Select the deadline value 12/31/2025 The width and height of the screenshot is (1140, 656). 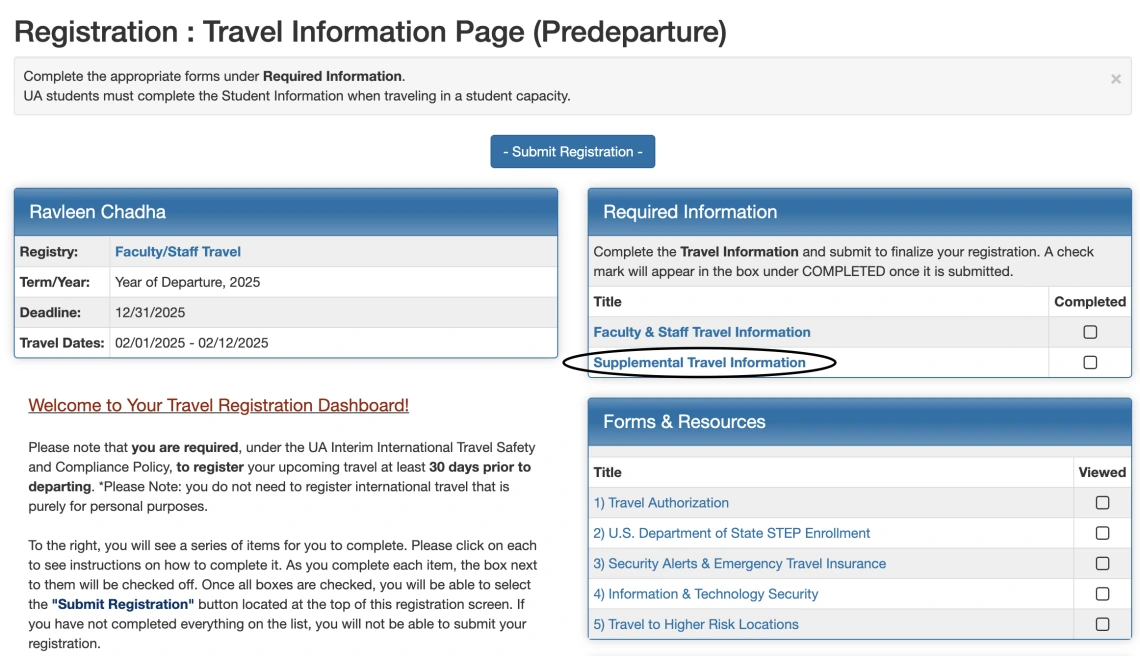pyautogui.click(x=150, y=313)
